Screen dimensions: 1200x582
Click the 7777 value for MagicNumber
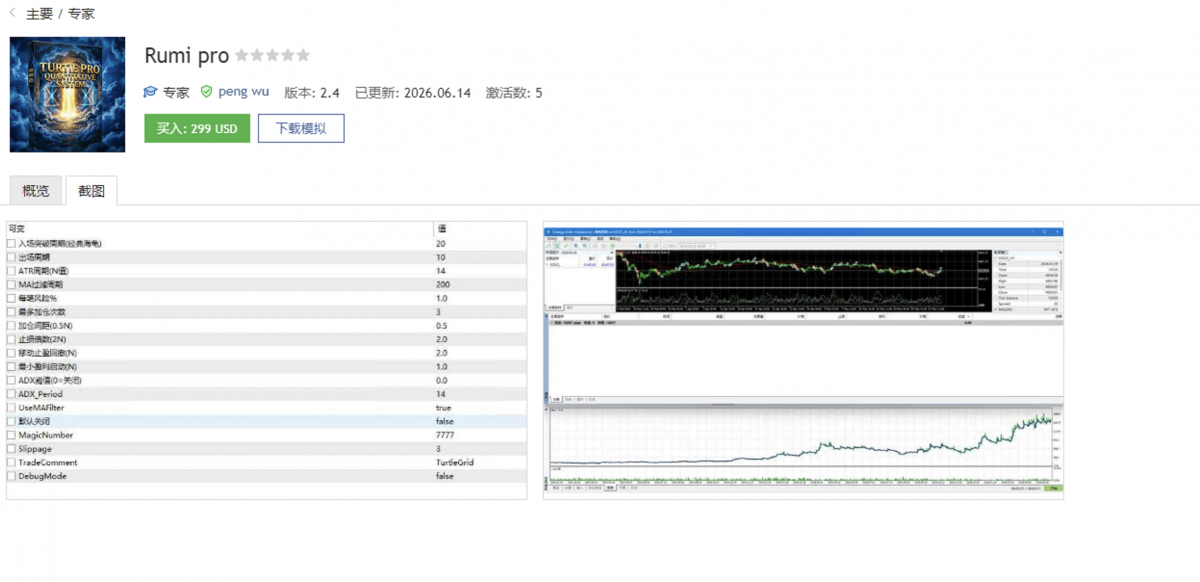pos(445,435)
